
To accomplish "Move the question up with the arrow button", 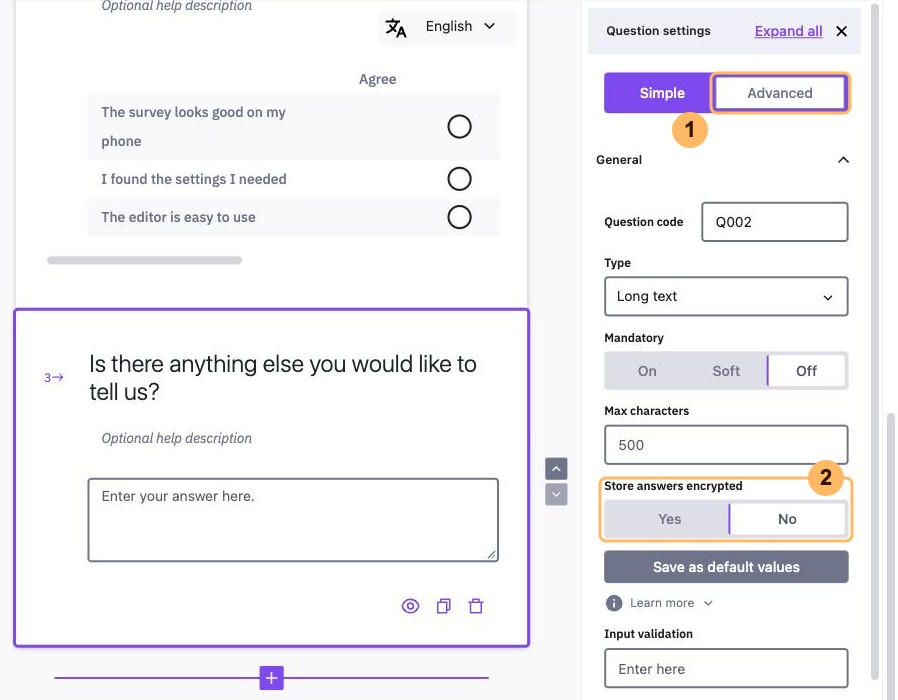I will (x=556, y=469).
